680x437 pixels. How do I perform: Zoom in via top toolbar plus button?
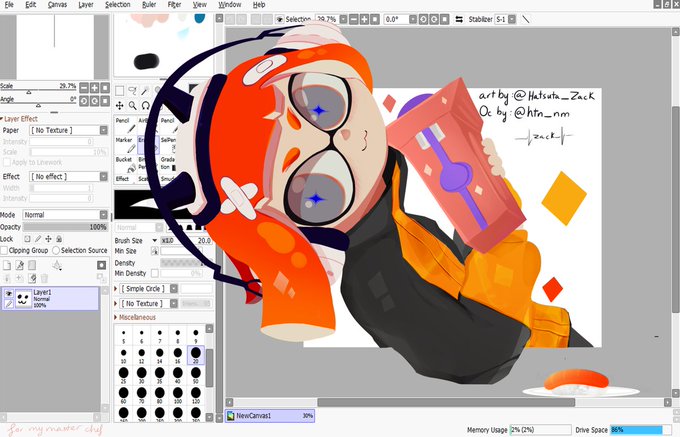pyautogui.click(x=364, y=20)
